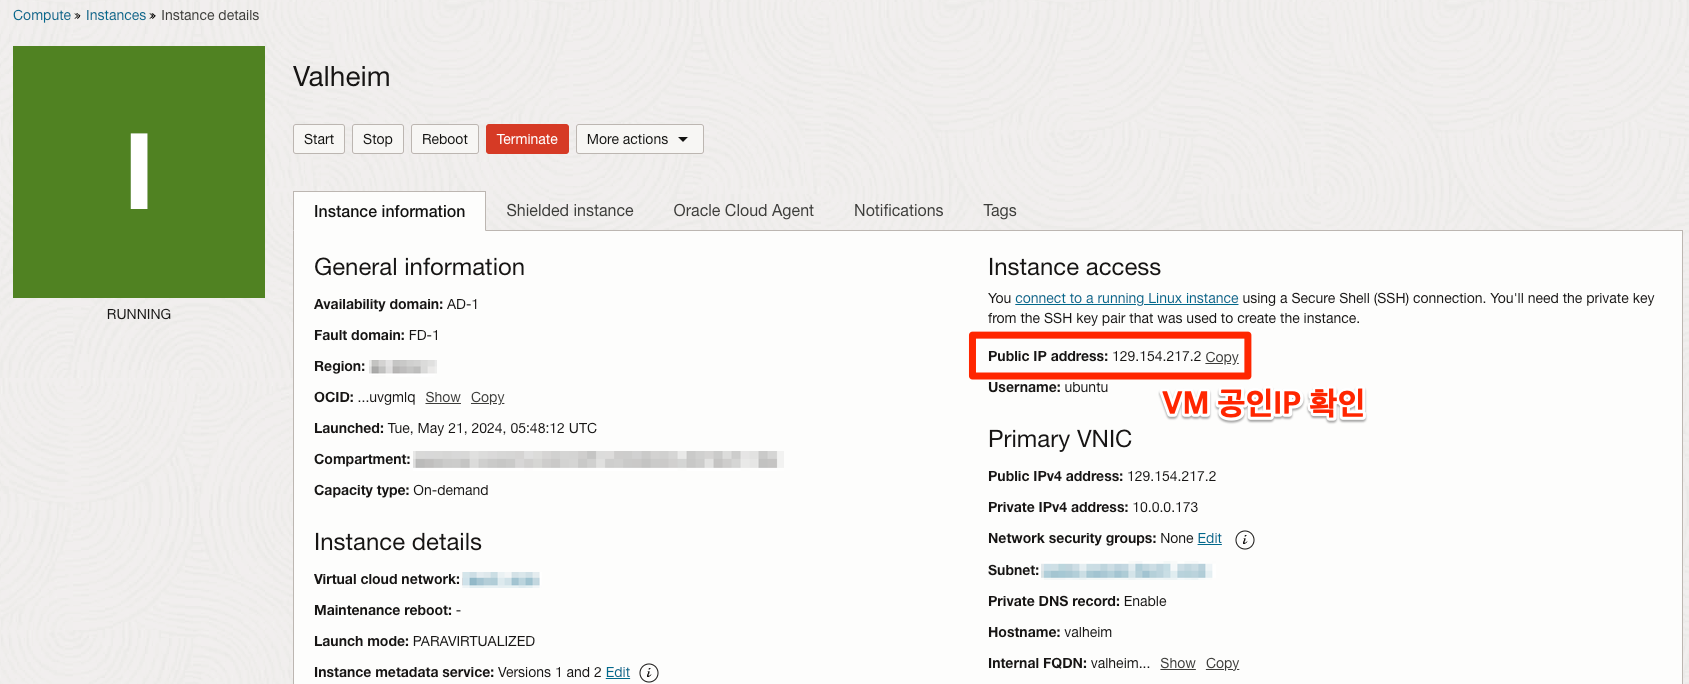This screenshot has height=684, width=1689.
Task: Stop the Valheim instance
Action: pos(378,139)
